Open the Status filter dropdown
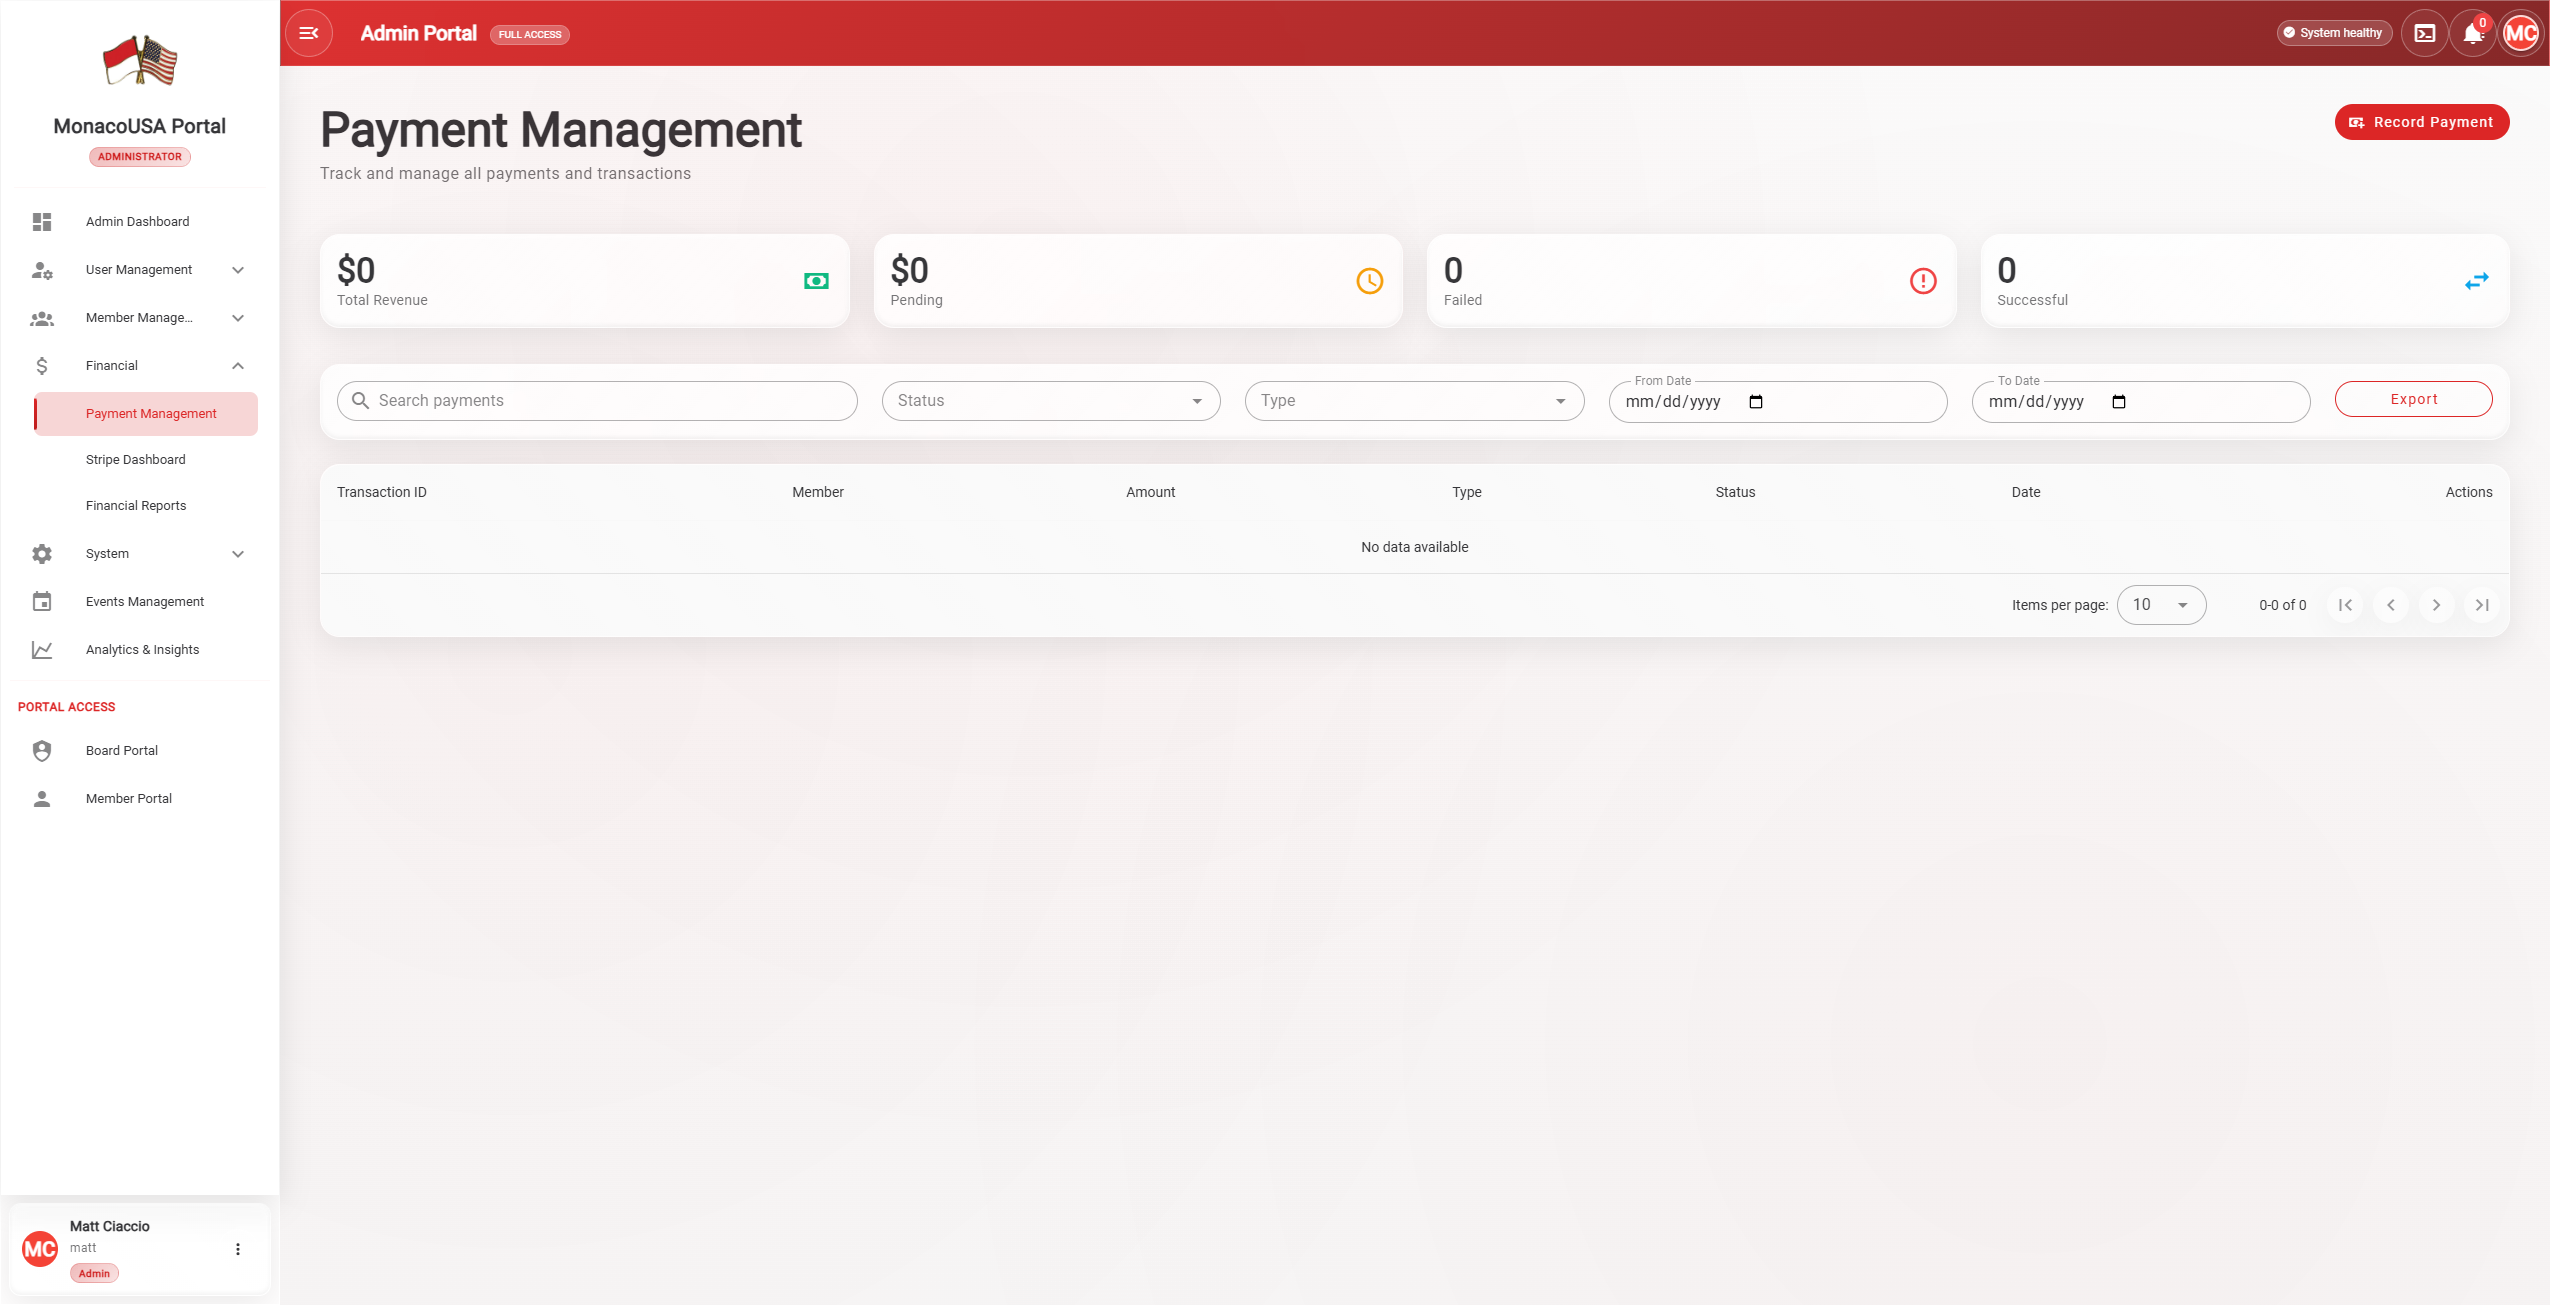The height and width of the screenshot is (1305, 2550). click(1050, 401)
